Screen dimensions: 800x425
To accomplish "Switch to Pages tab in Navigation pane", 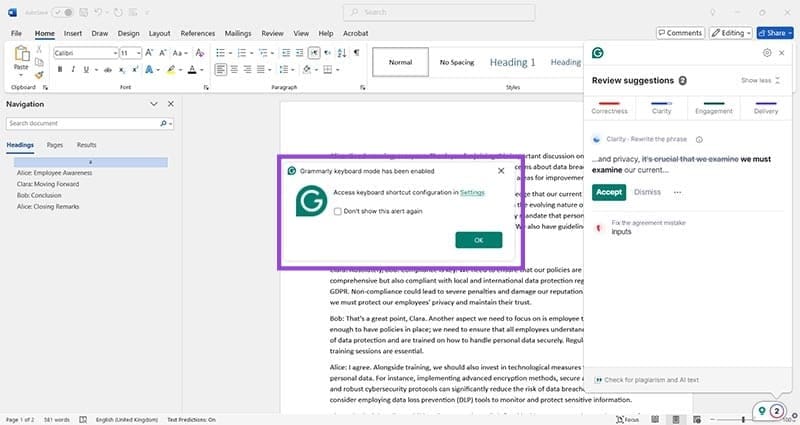I will tap(55, 145).
